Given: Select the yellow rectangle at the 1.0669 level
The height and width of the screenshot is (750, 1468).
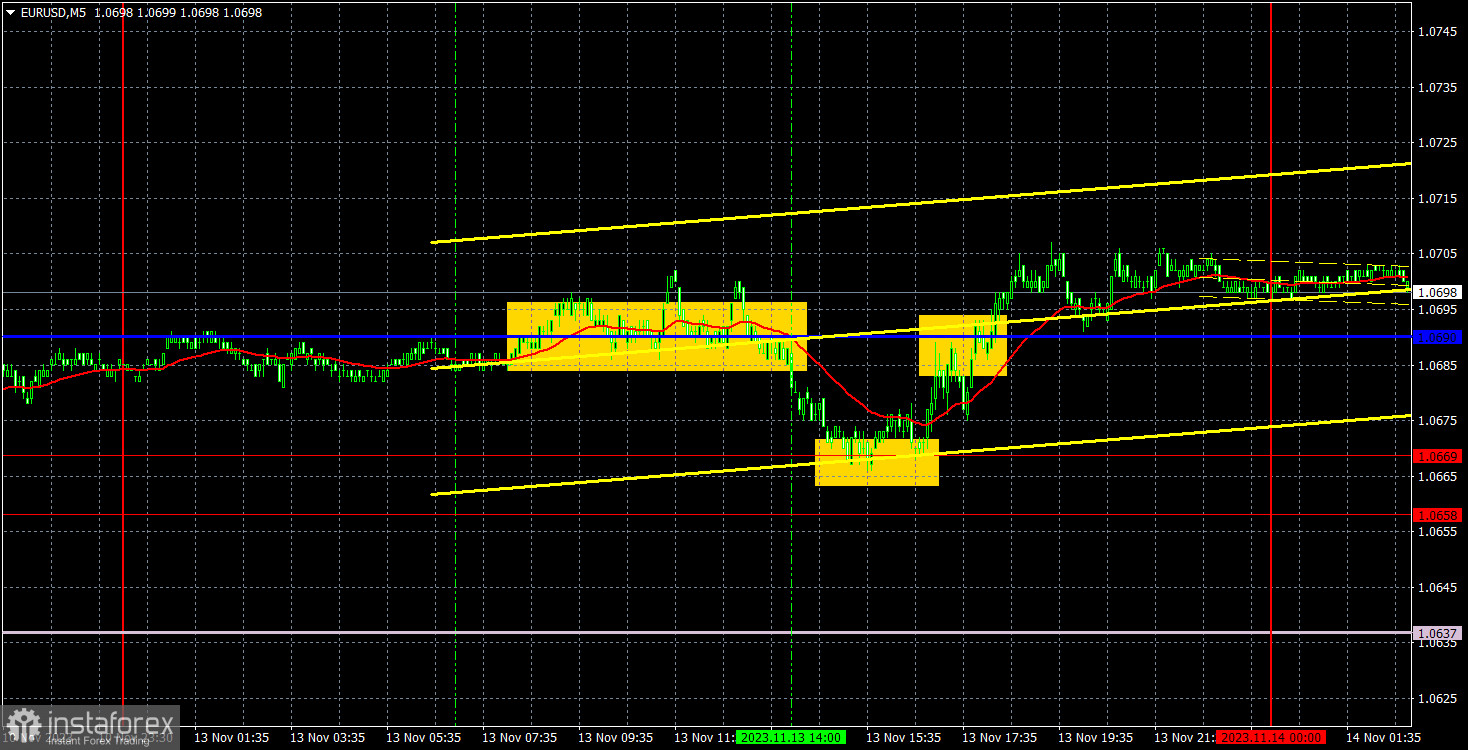Looking at the screenshot, I should [877, 462].
